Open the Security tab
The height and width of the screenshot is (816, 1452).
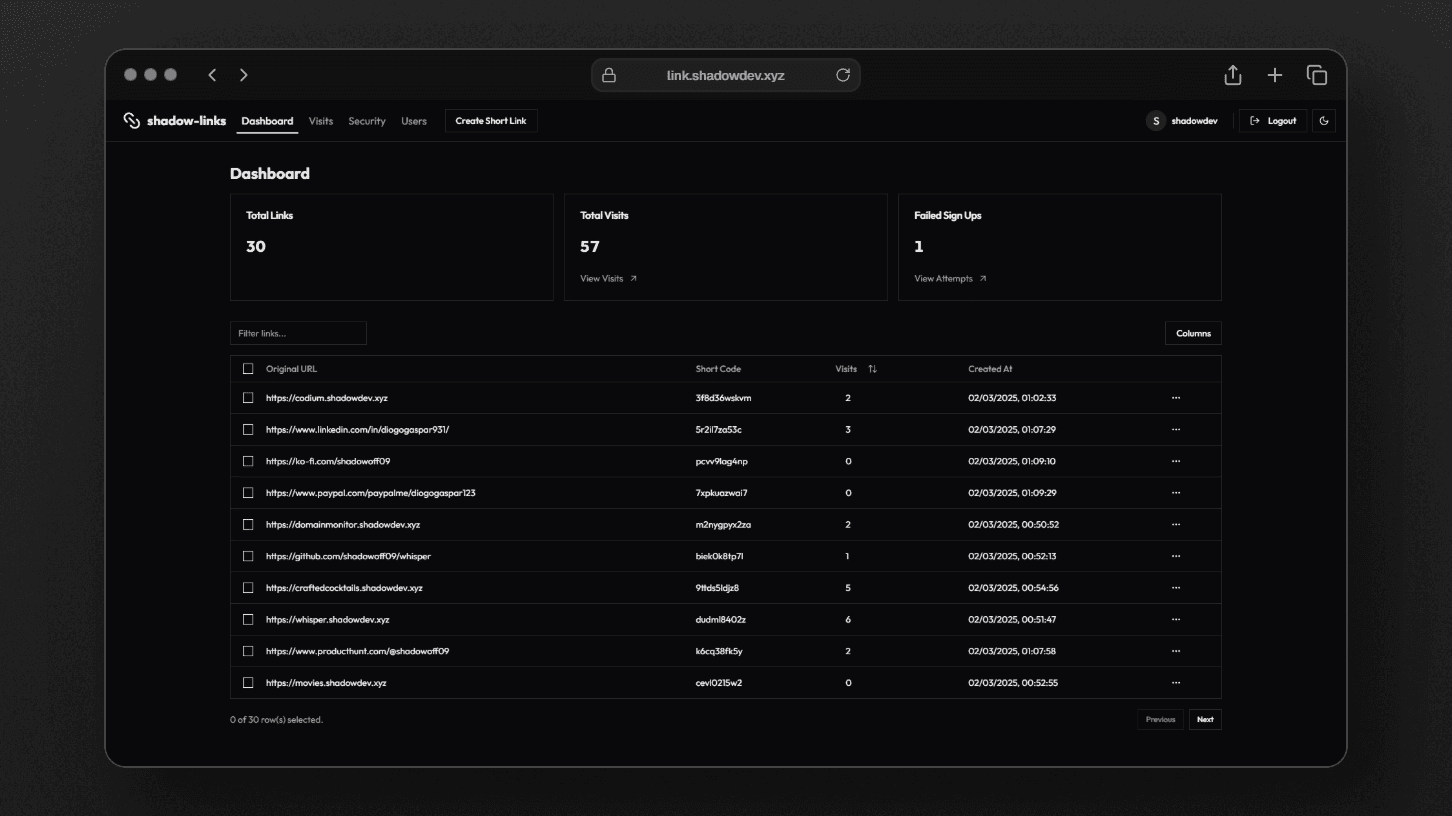tap(367, 121)
